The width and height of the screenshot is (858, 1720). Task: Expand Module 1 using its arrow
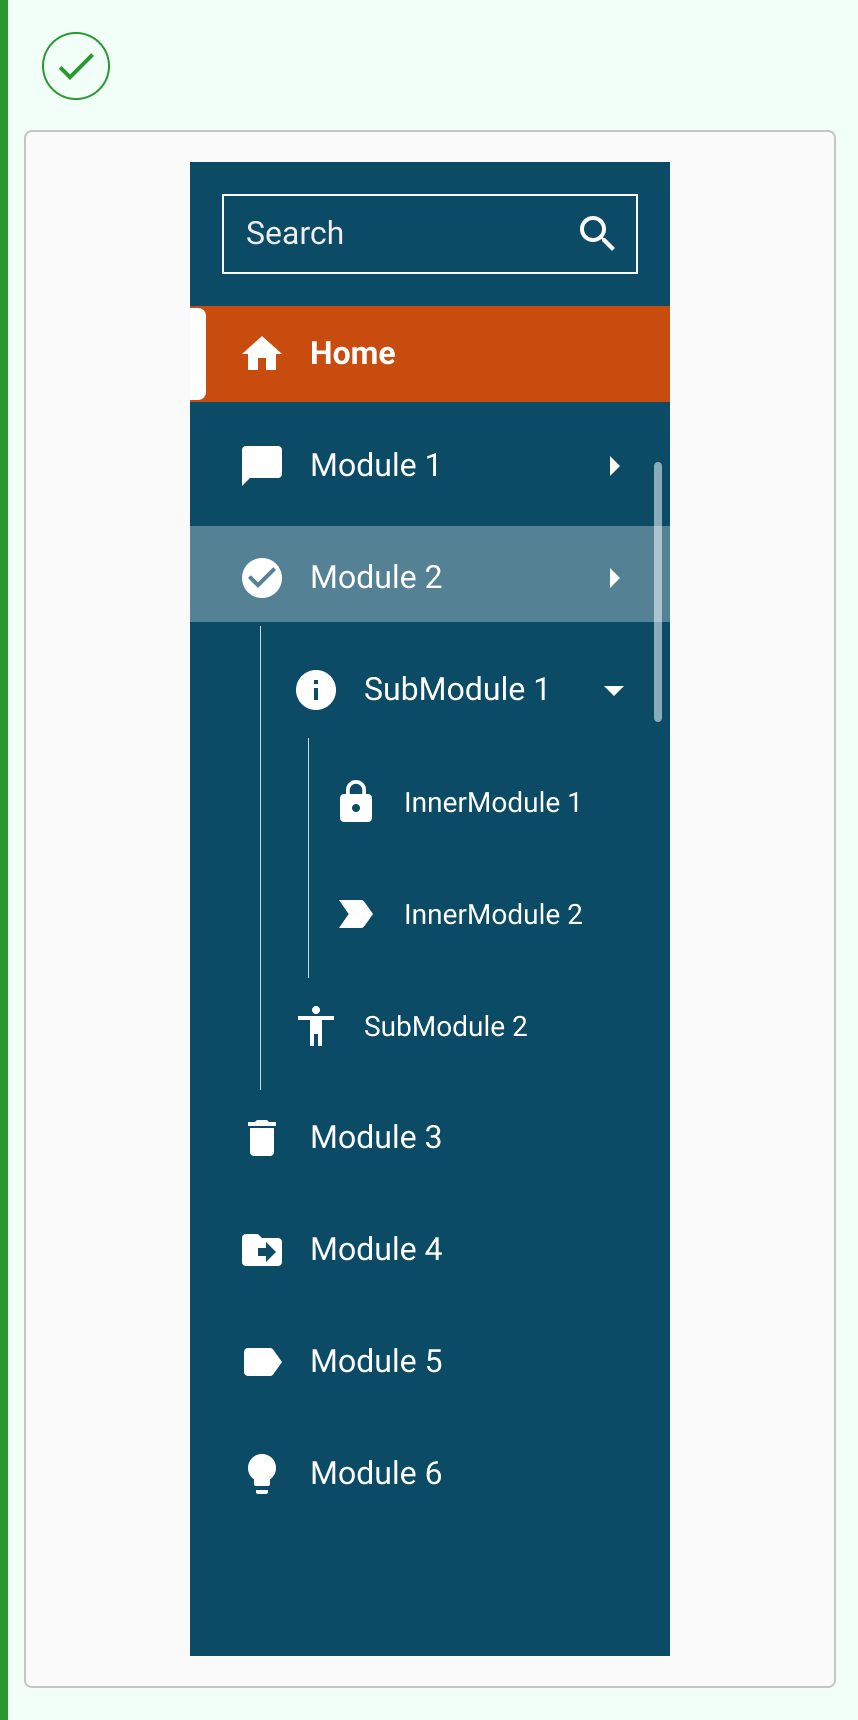click(x=614, y=466)
